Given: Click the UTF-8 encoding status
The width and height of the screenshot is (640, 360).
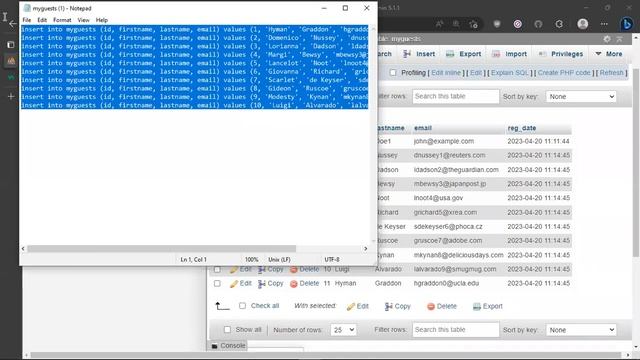Looking at the screenshot, I should point(332,260).
